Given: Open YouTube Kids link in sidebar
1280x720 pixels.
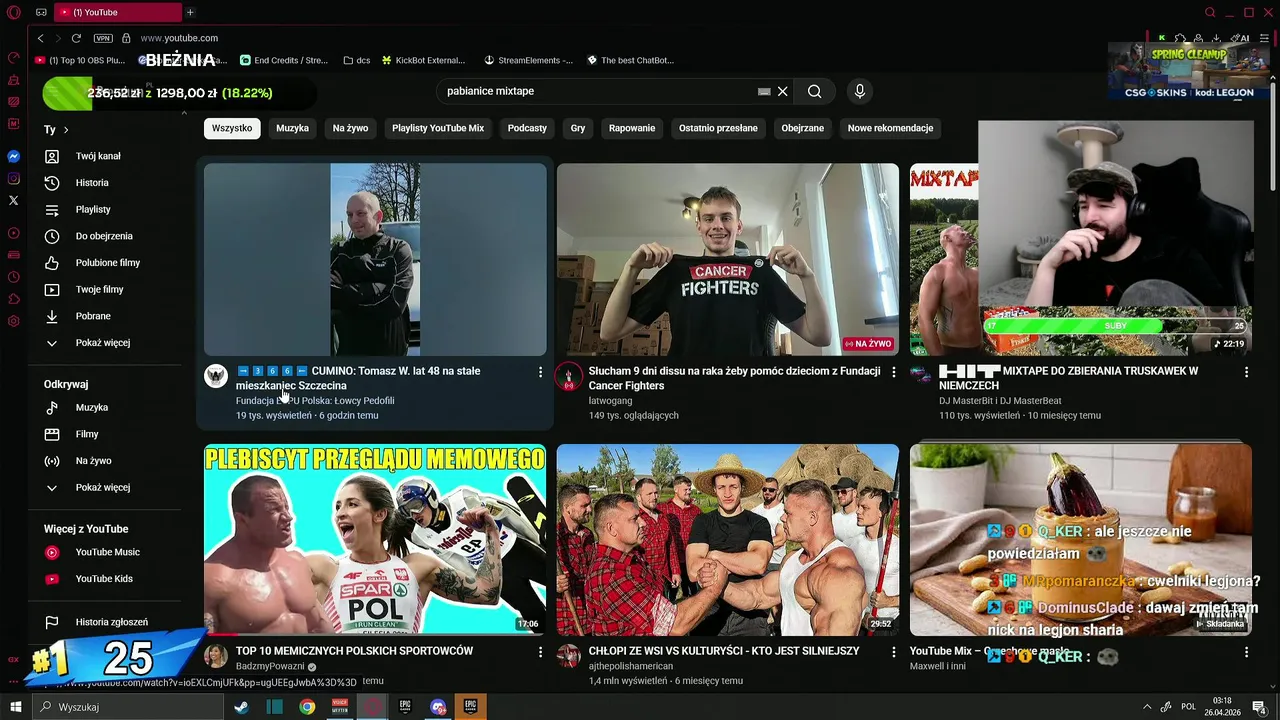Looking at the screenshot, I should 106,579.
